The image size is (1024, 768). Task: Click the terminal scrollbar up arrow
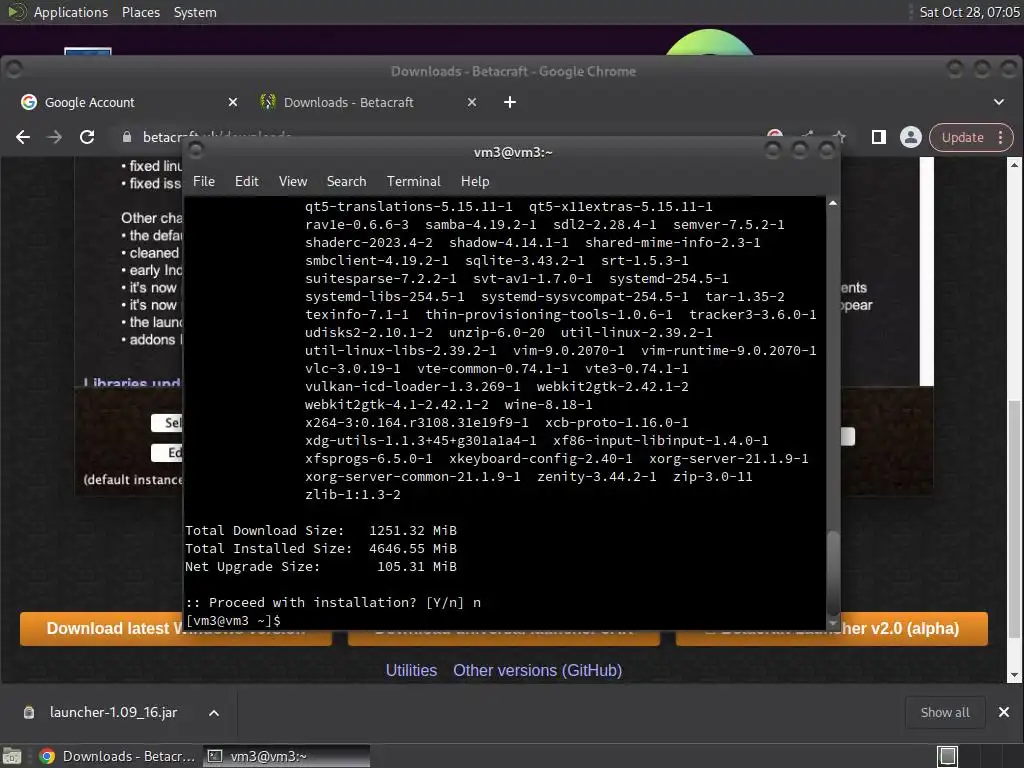[833, 204]
